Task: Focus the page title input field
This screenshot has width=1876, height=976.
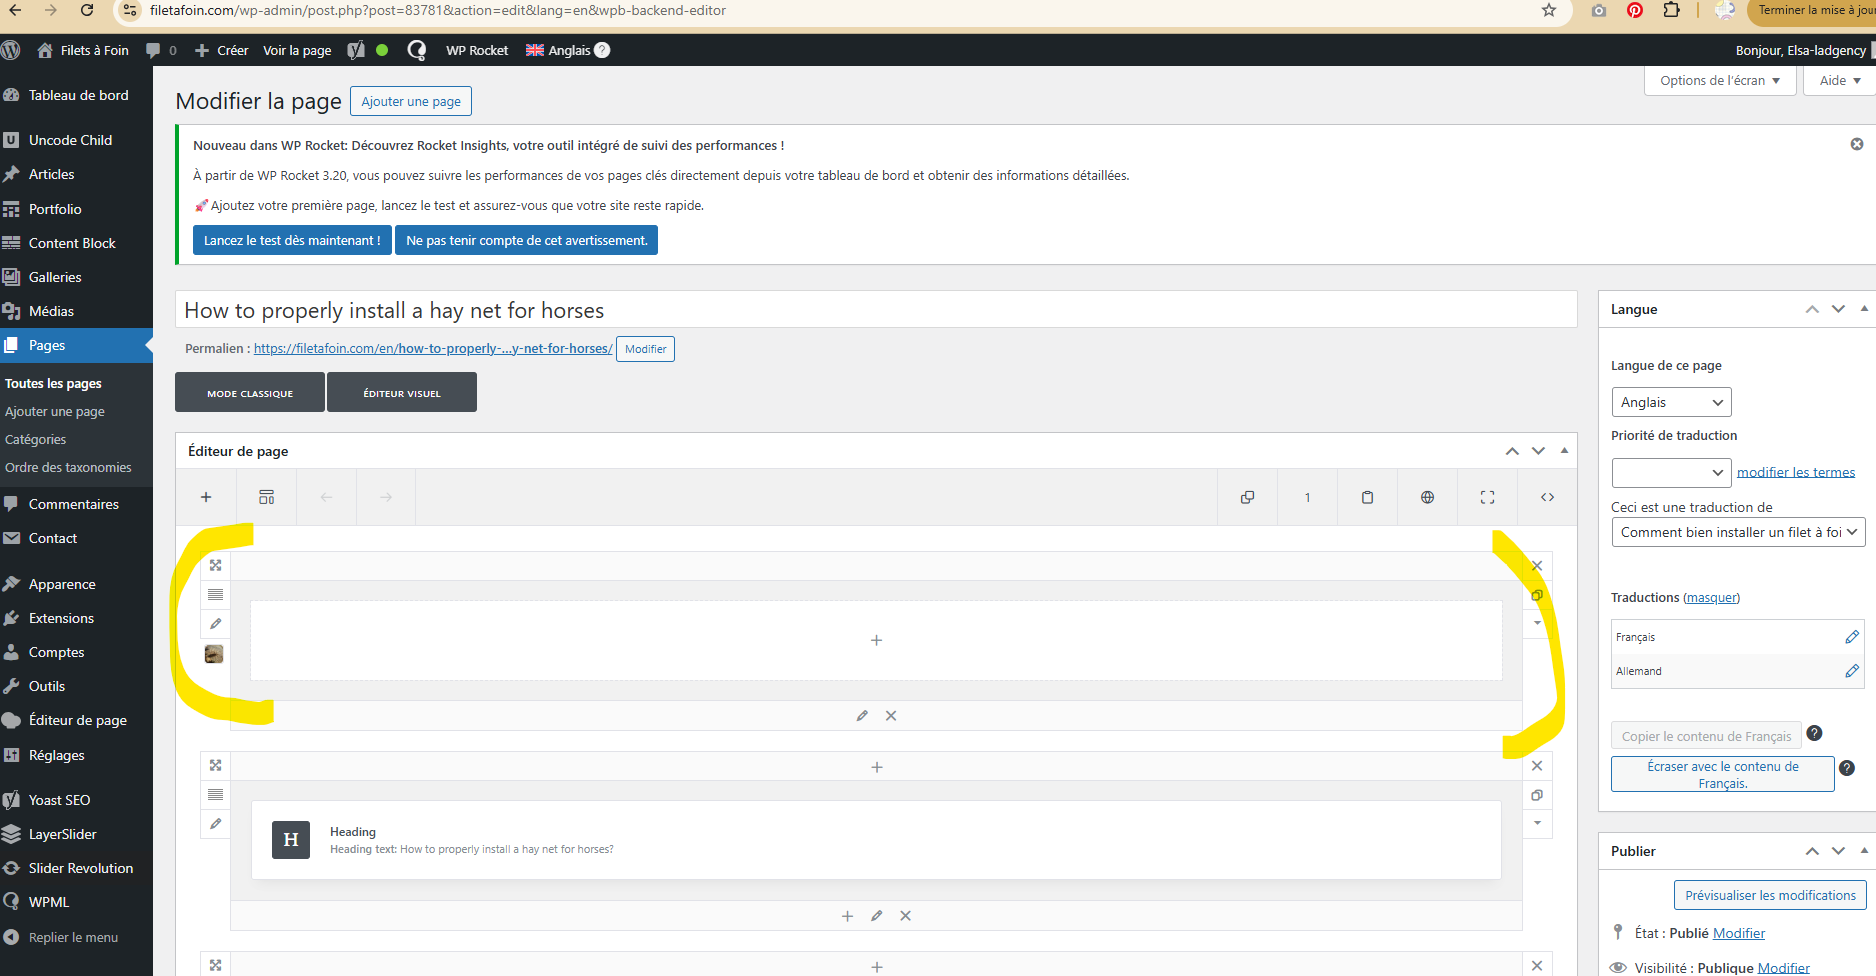Action: click(x=876, y=310)
